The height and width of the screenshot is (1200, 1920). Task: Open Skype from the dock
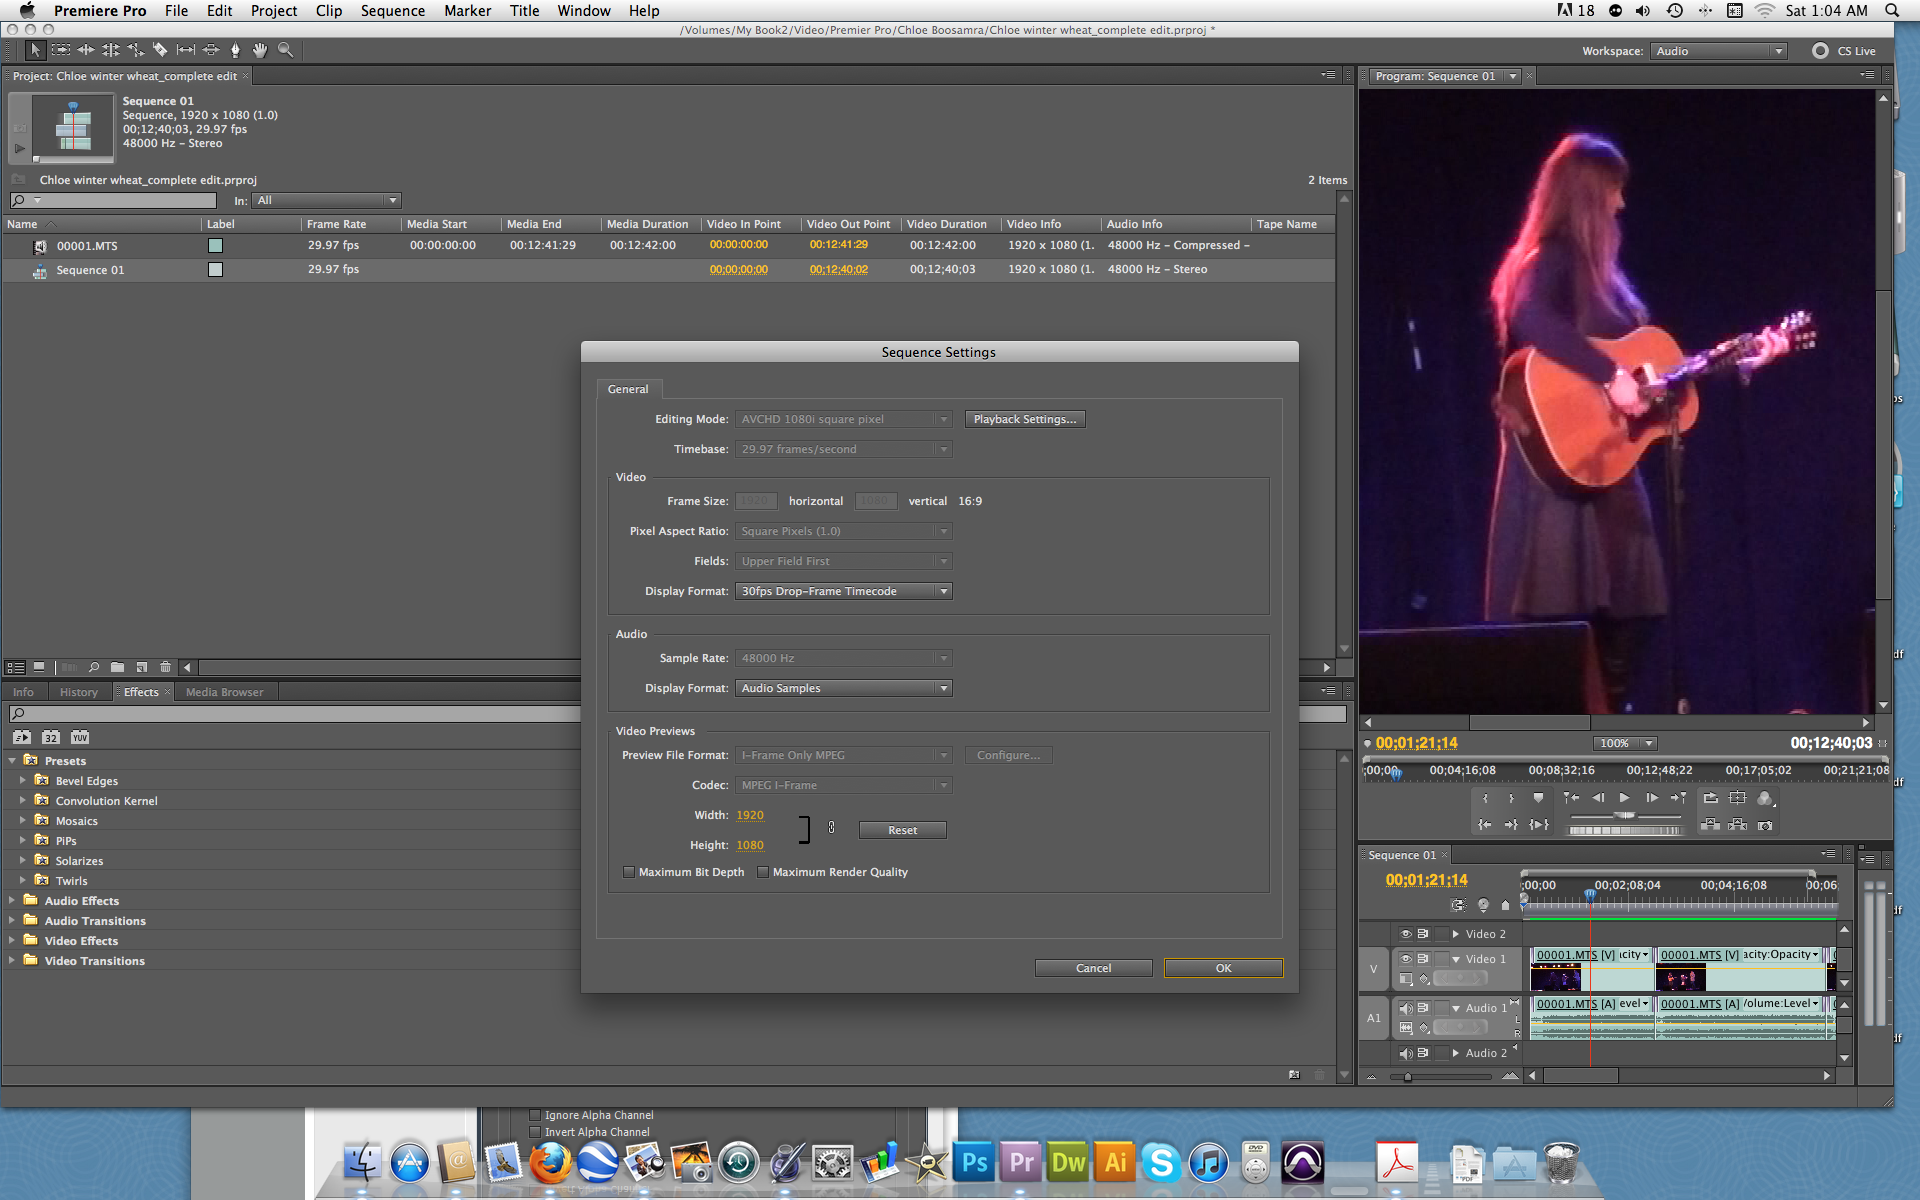click(x=1161, y=1163)
